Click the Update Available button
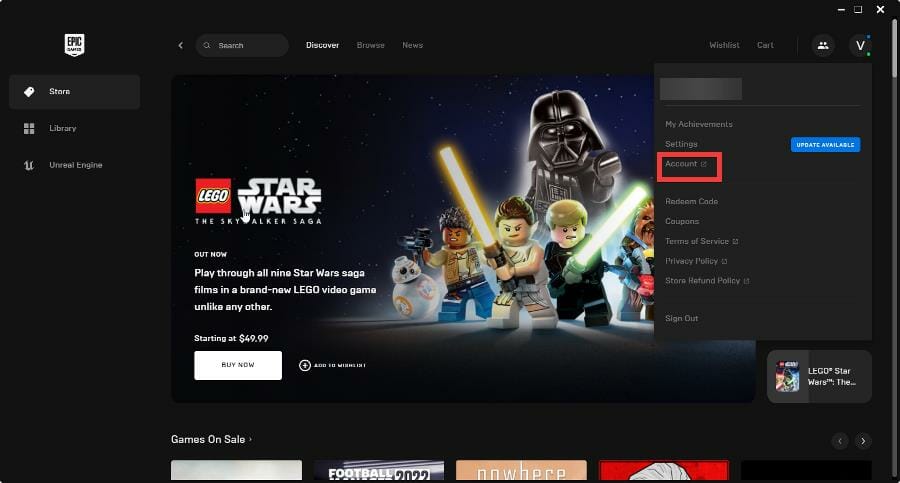 (x=825, y=145)
